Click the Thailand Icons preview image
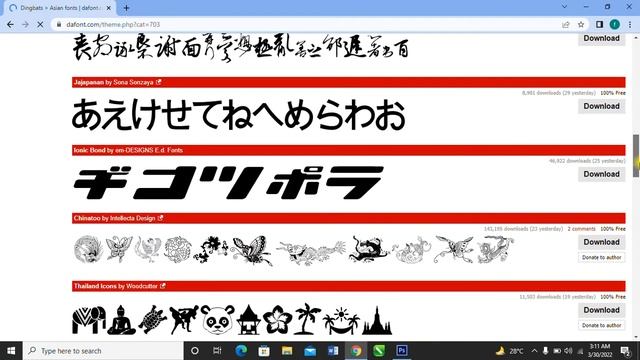 232,319
